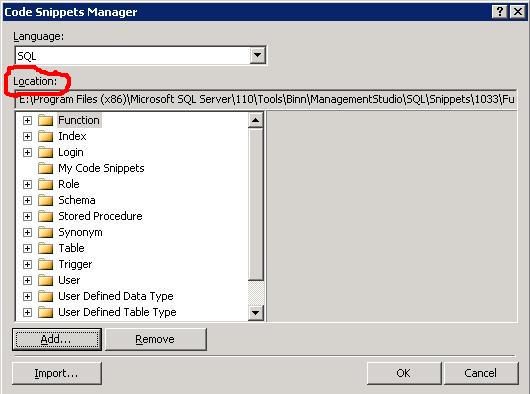Select the User tree item label
Image resolution: width=530 pixels, height=394 pixels.
pos(69,280)
